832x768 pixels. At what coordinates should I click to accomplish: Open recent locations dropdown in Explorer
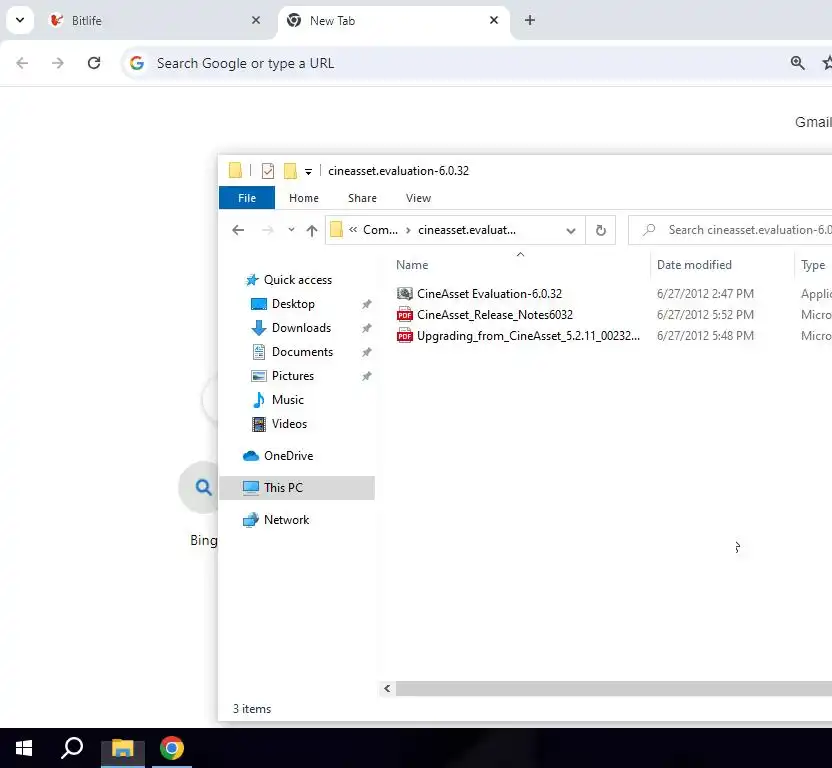291,230
